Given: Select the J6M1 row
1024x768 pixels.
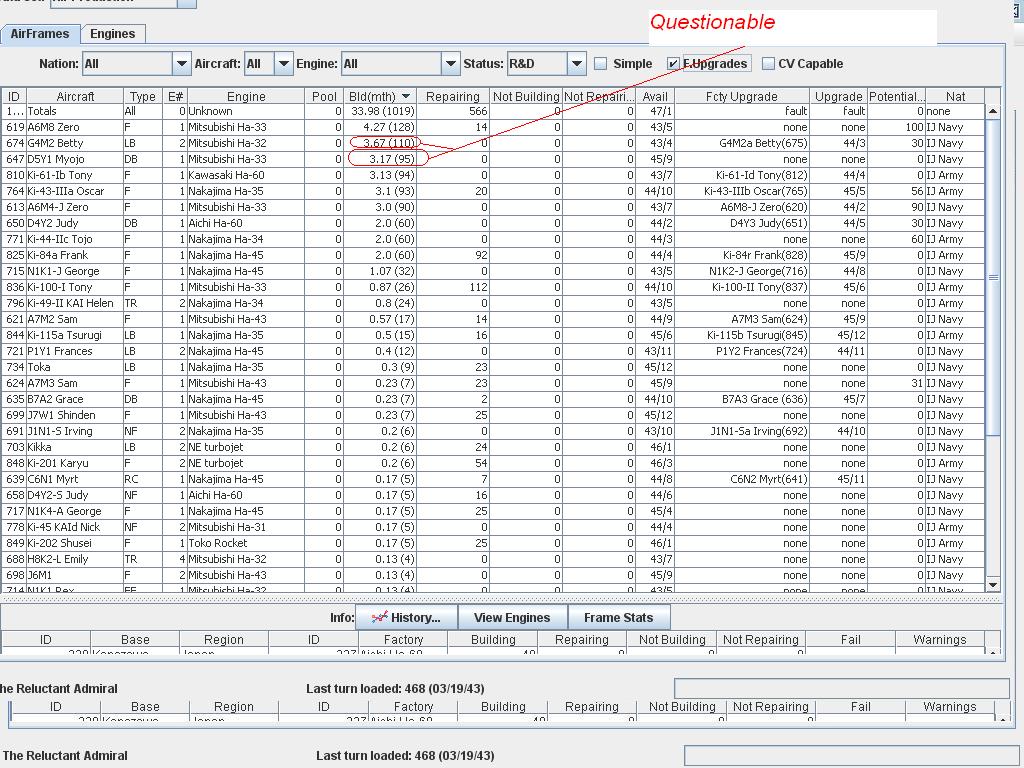Looking at the screenshot, I should click(x=493, y=575).
